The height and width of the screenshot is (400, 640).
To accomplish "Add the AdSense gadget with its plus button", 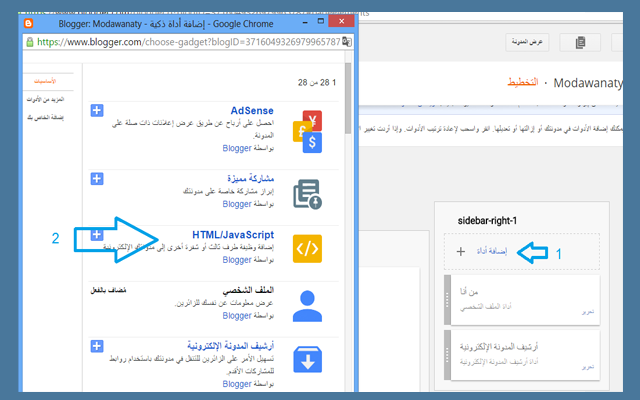I will point(97,110).
